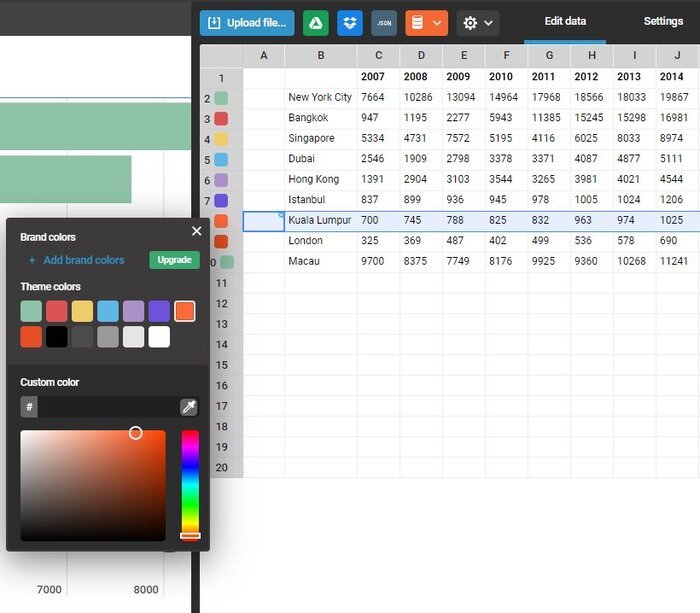Switch to the Settings tab
The height and width of the screenshot is (613, 700).
663,21
